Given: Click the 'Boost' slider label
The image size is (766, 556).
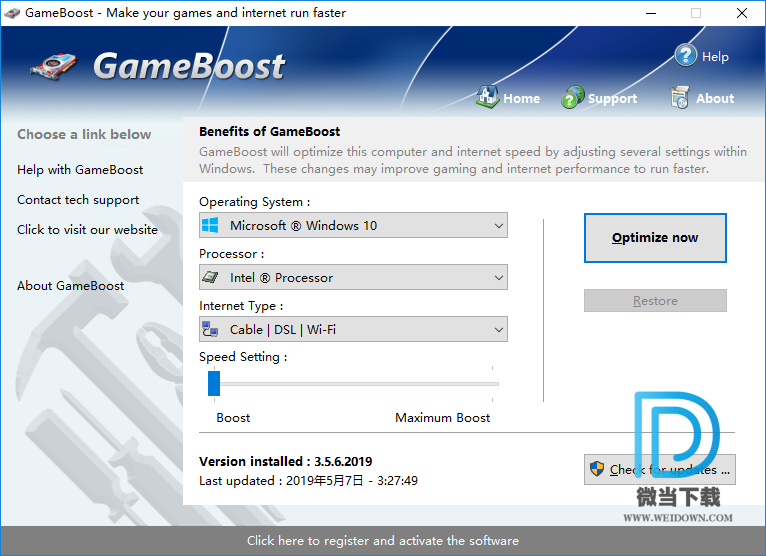Looking at the screenshot, I should pos(233,418).
